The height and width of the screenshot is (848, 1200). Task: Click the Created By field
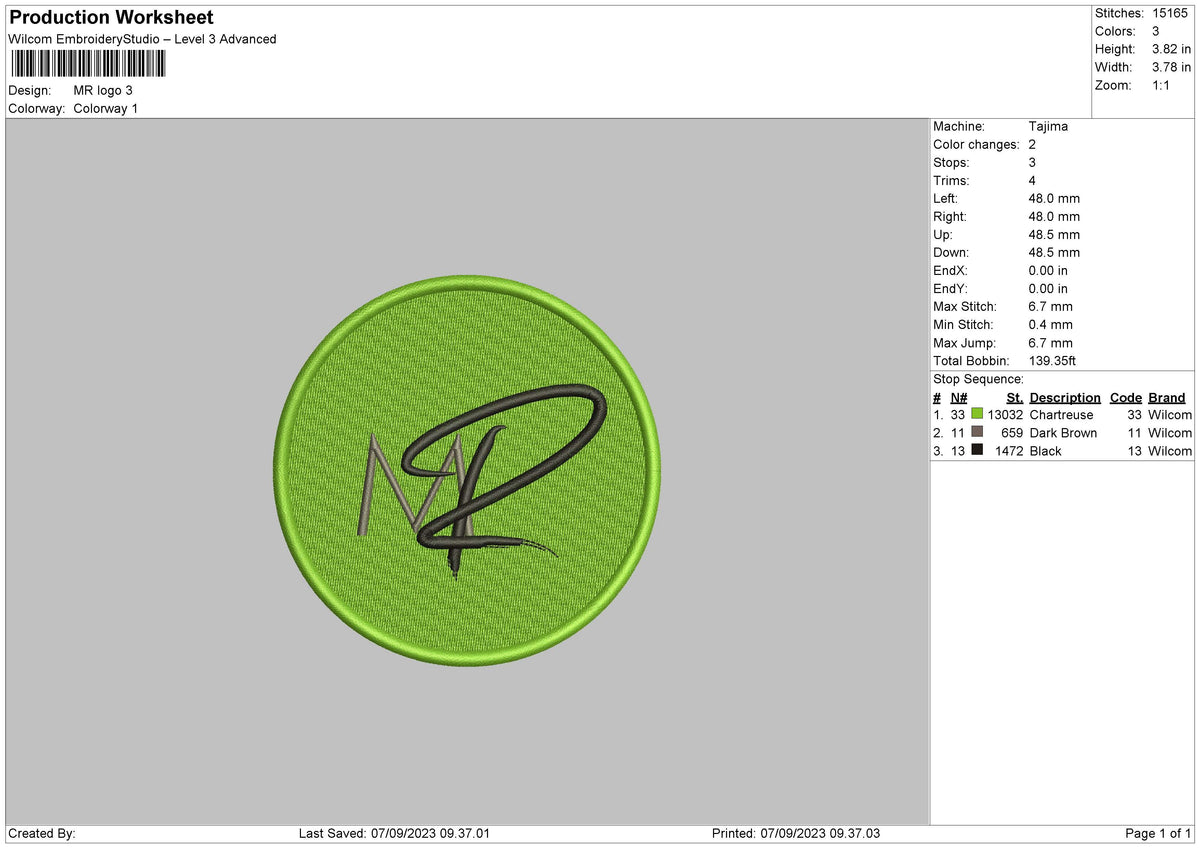pos(44,832)
